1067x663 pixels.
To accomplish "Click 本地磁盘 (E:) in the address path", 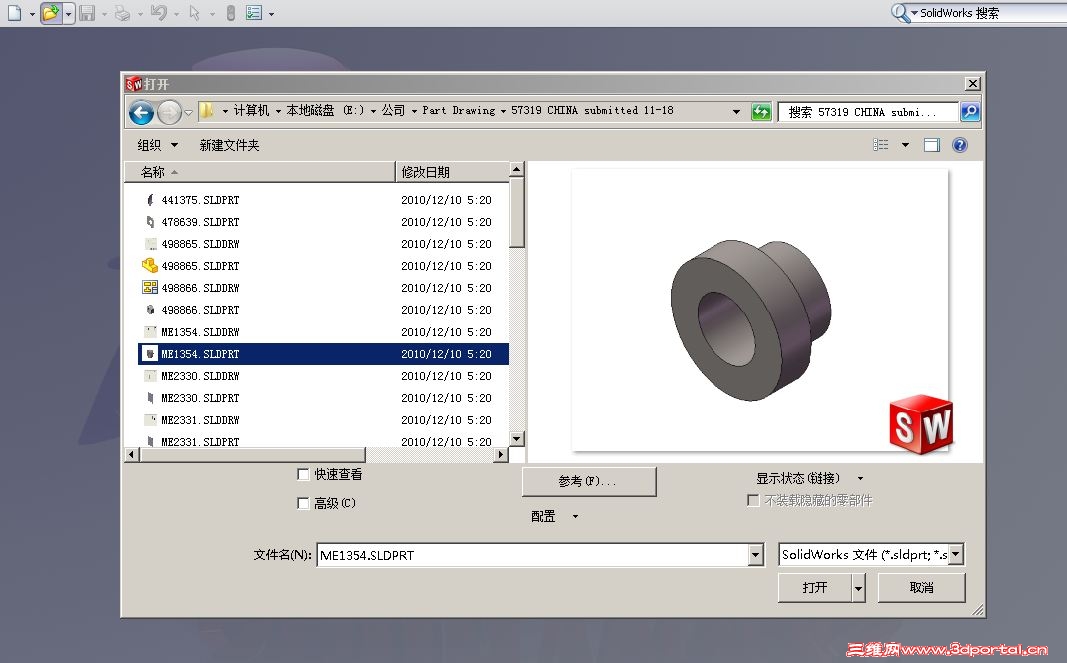I will (325, 110).
